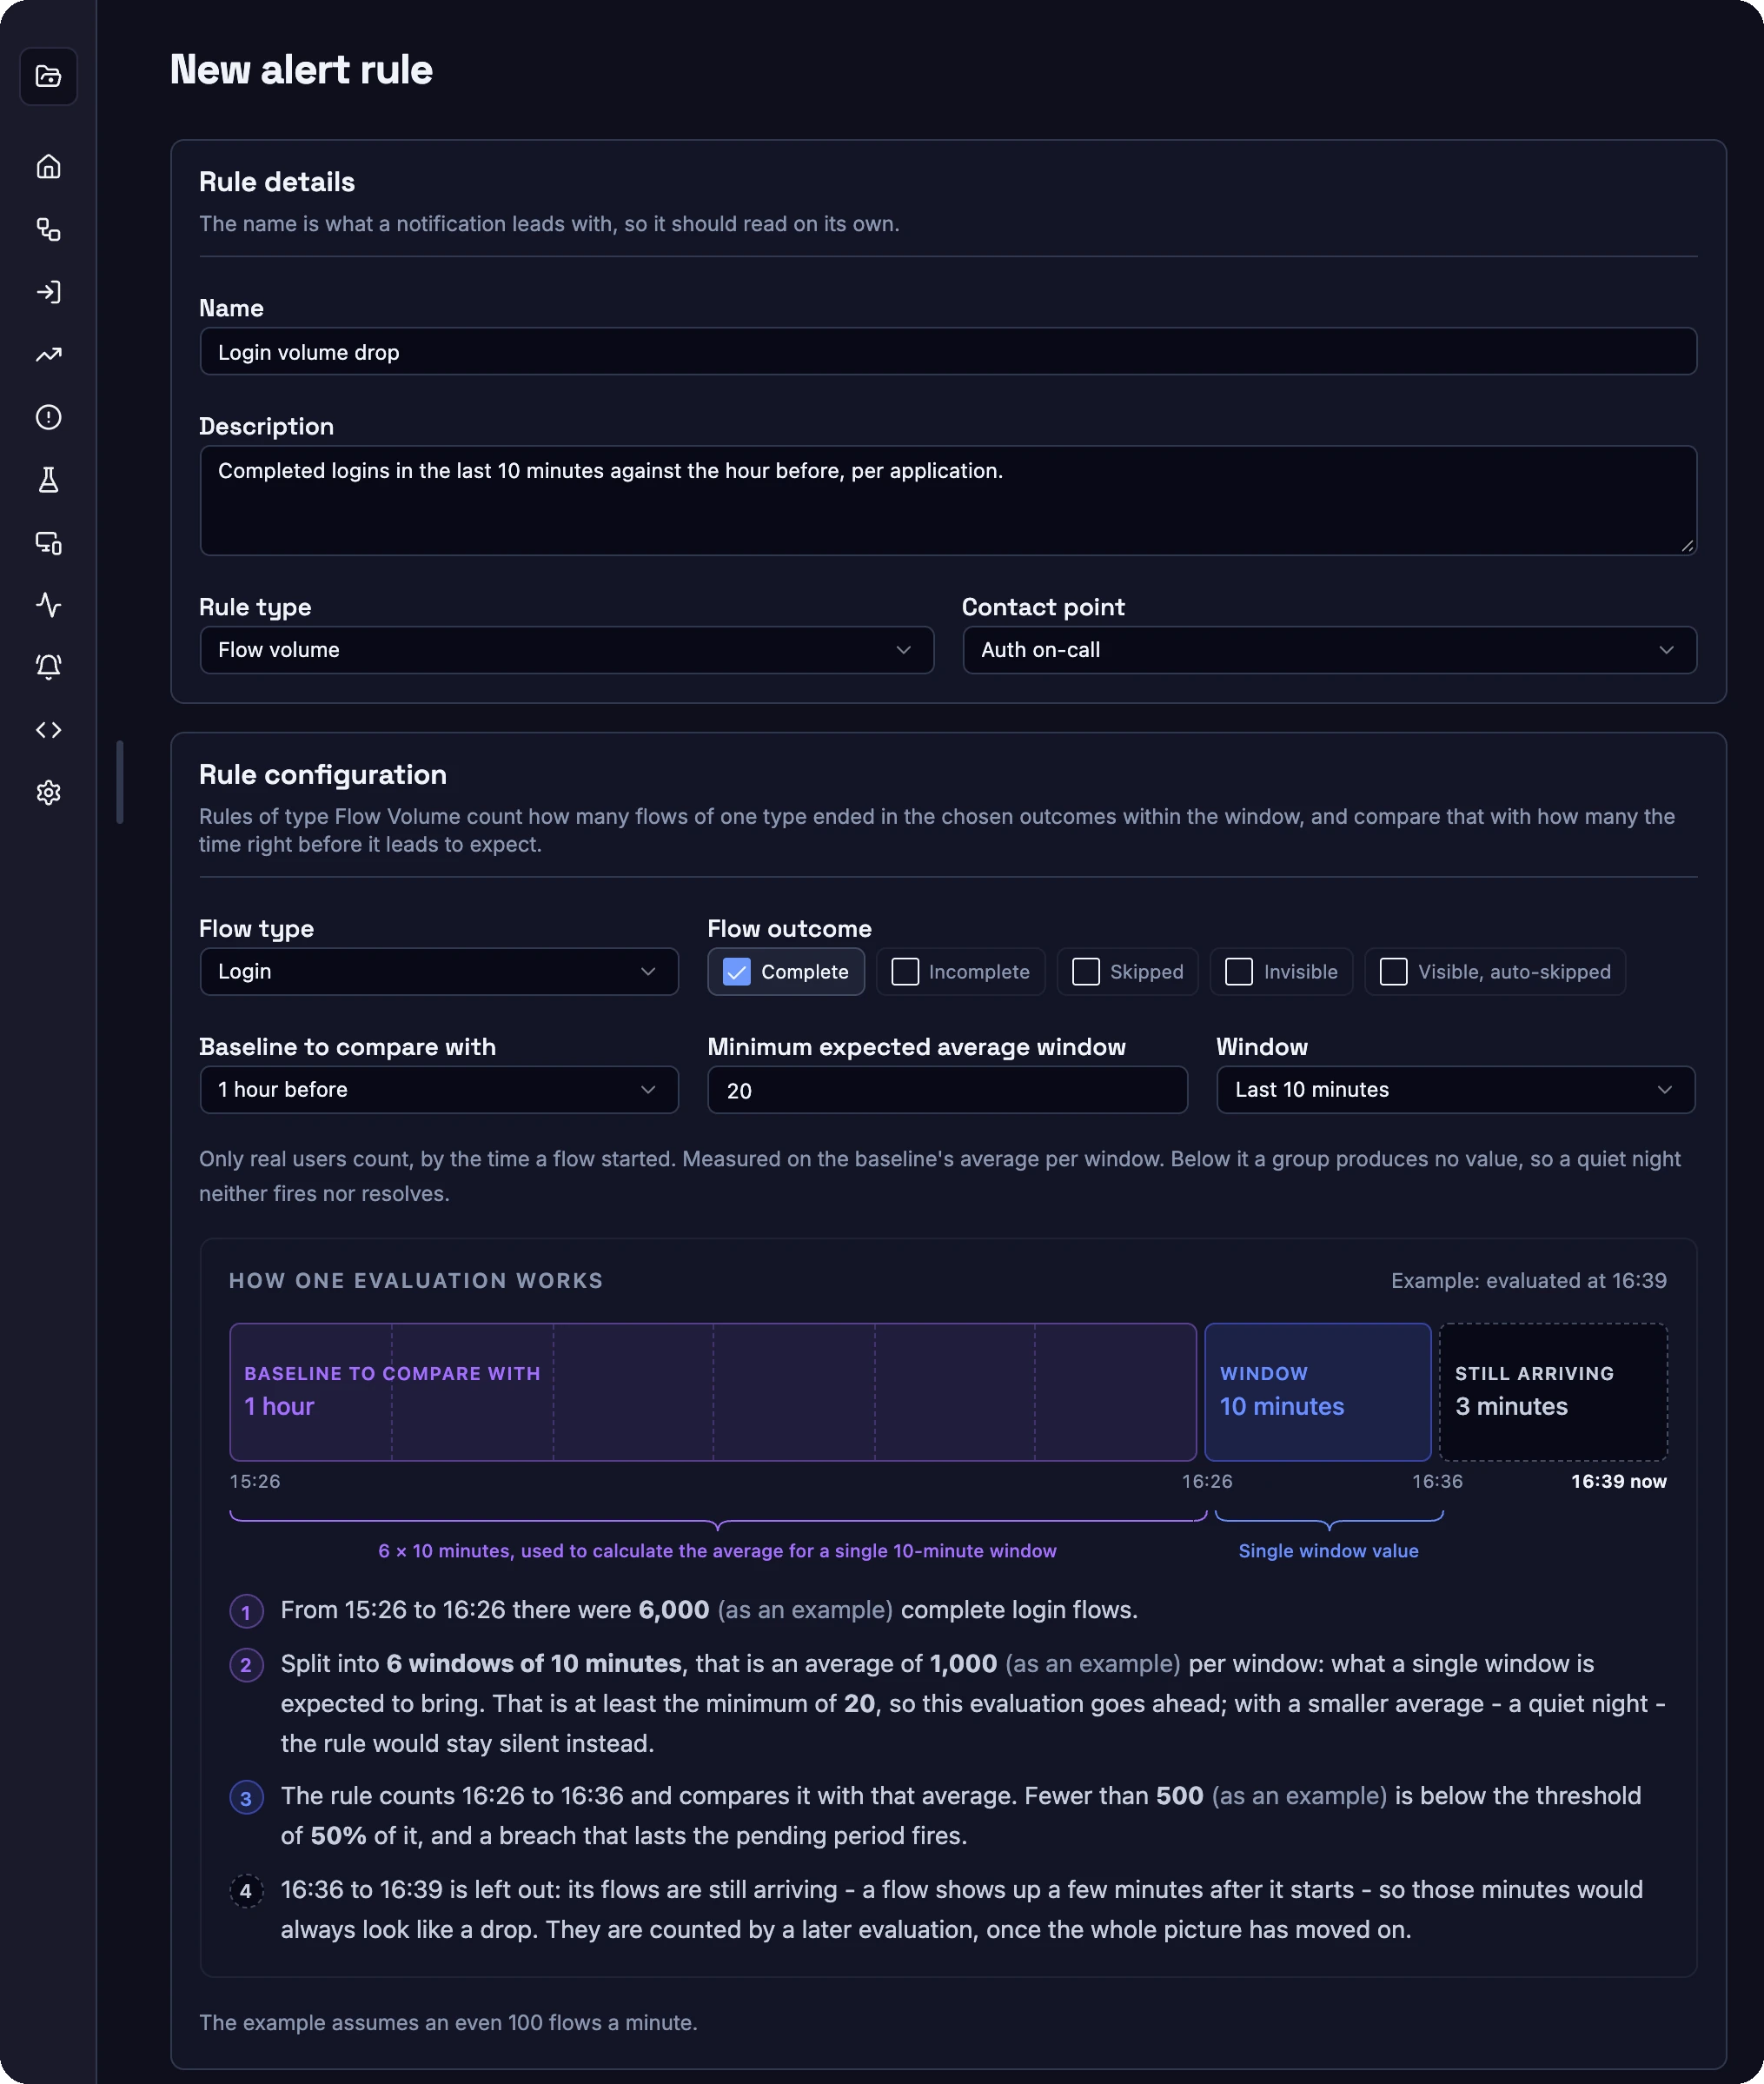This screenshot has width=1764, height=2084.
Task: Click the 'Single window value' label
Action: [x=1328, y=1551]
